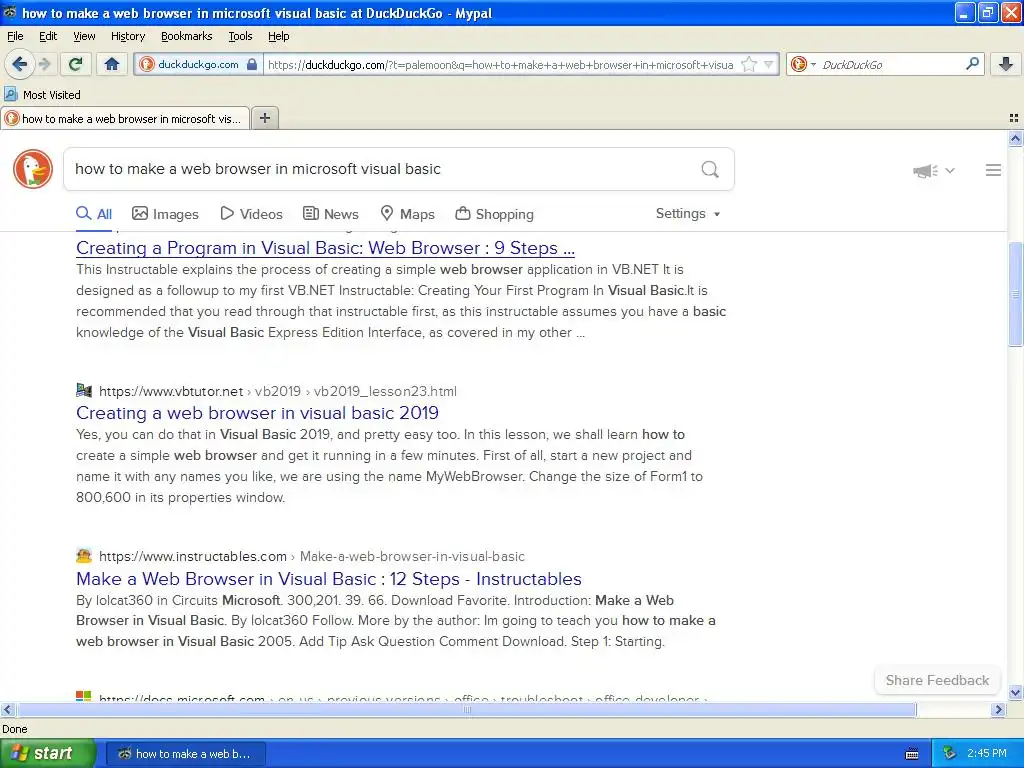Expand the chevron beside the megaphone
This screenshot has height=768, width=1024.
click(950, 170)
